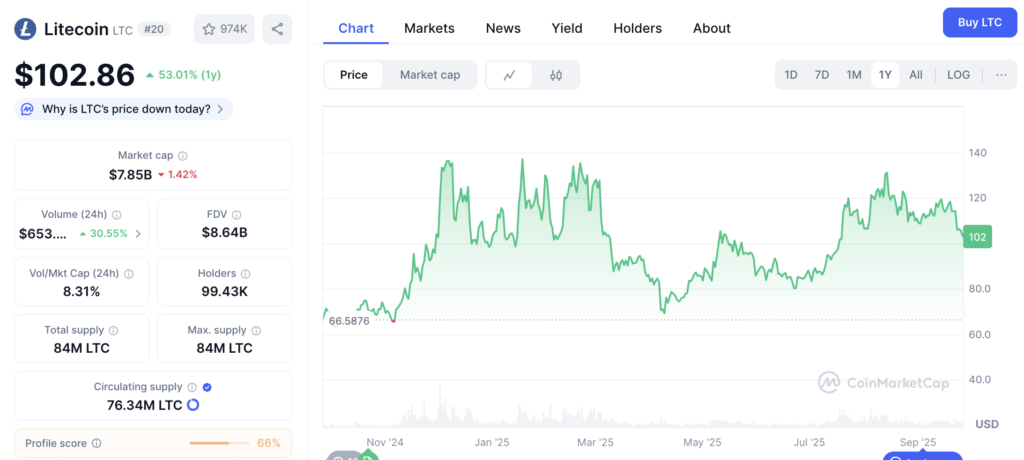1024x460 pixels.
Task: Click the Total supply info icon
Action: click(x=113, y=331)
